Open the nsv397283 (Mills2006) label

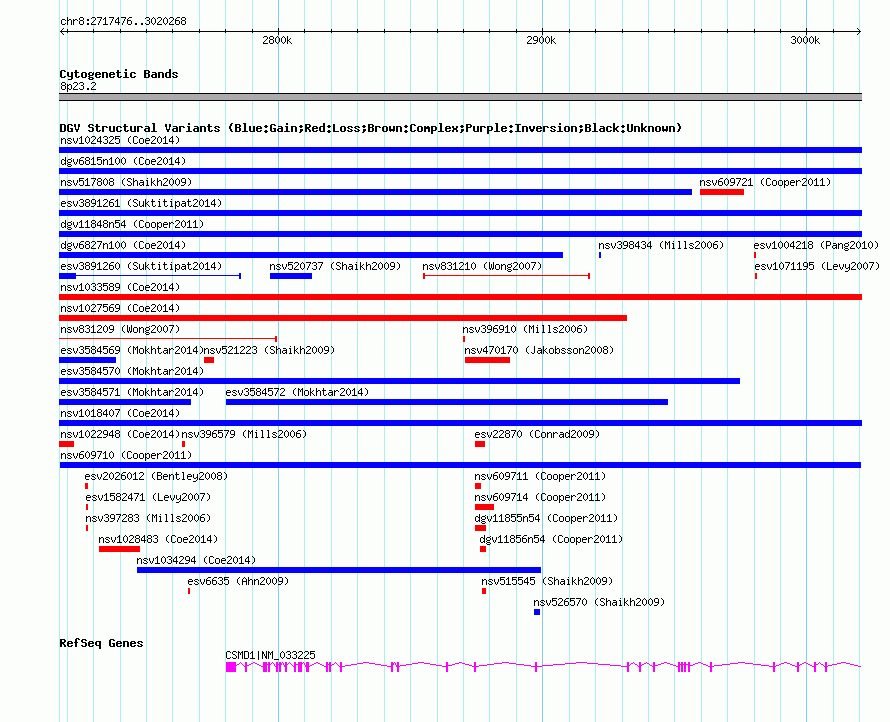coord(148,518)
